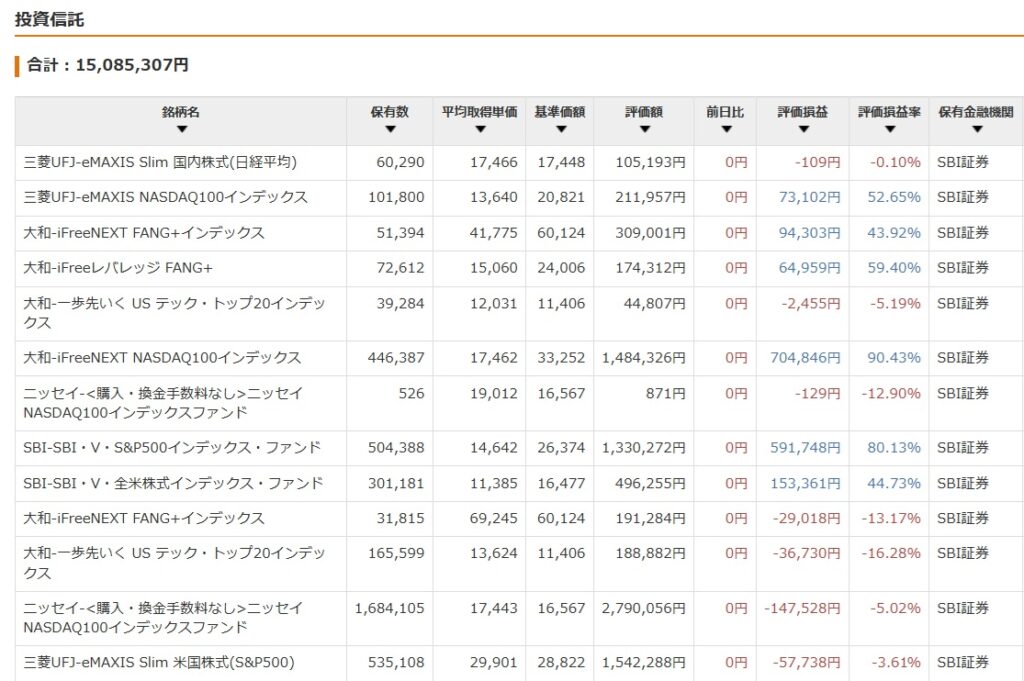Click holdings value 101,800

click(x=396, y=197)
